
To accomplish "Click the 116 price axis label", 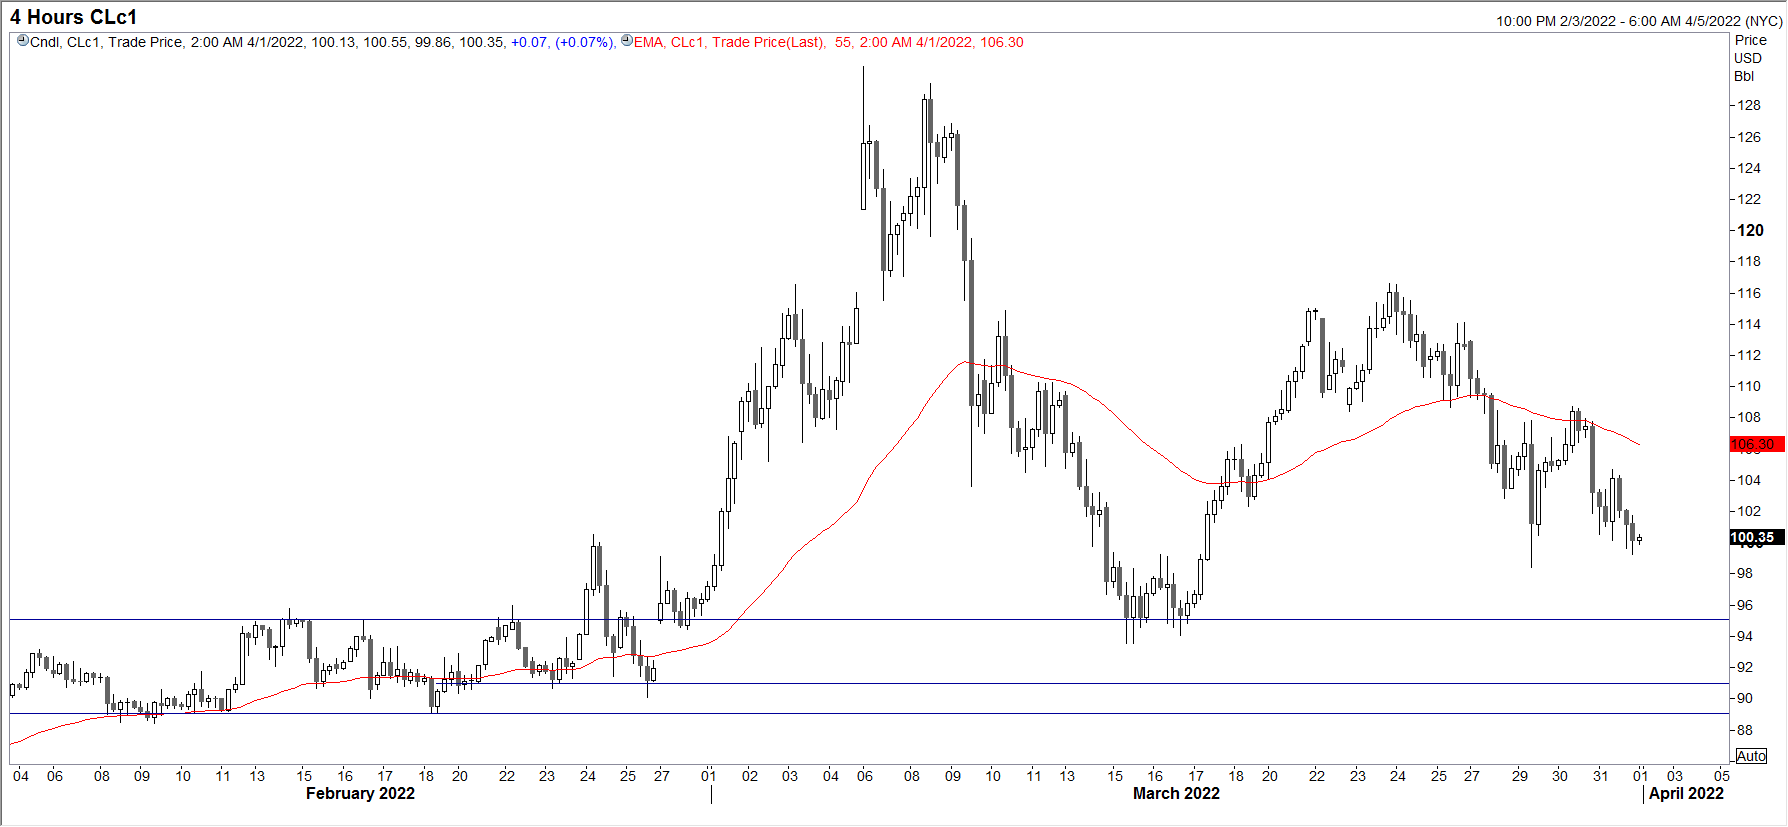I will coord(1749,293).
